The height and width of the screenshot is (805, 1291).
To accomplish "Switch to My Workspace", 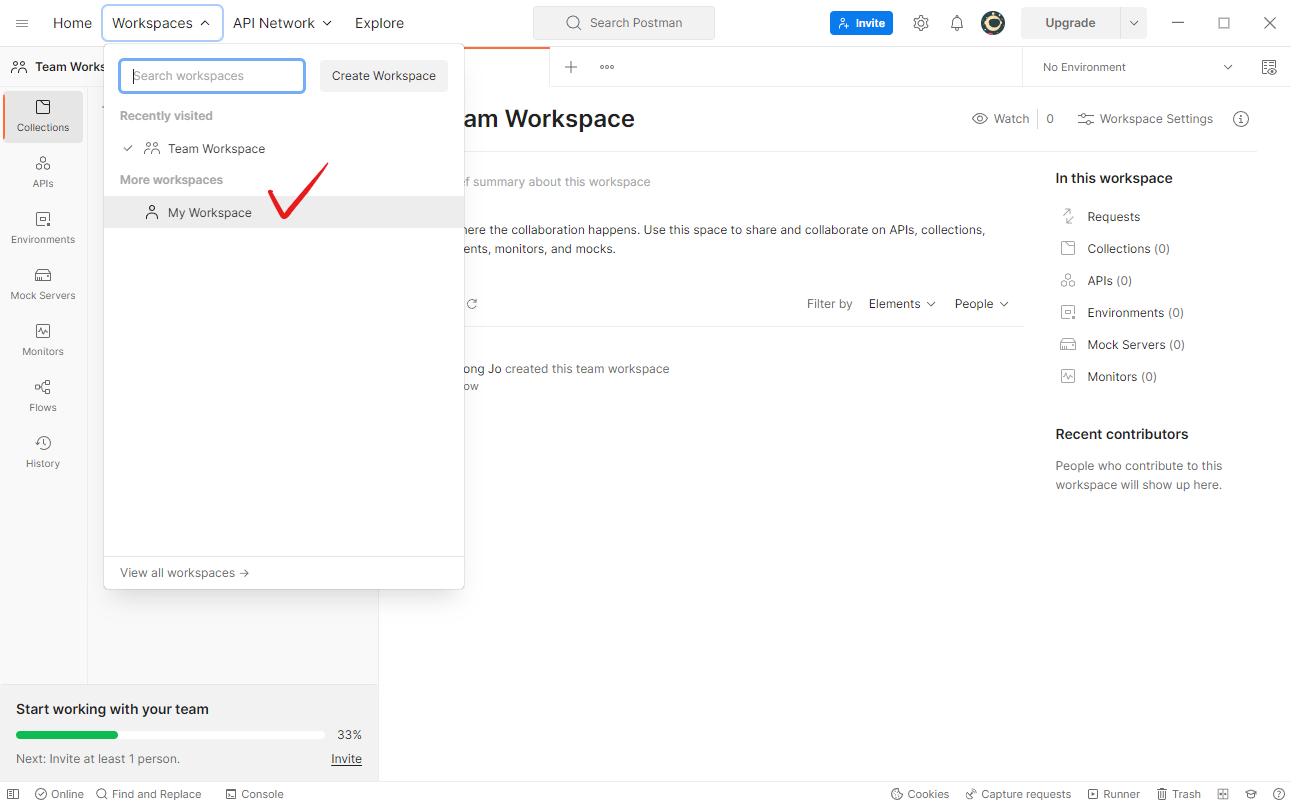I will point(284,212).
